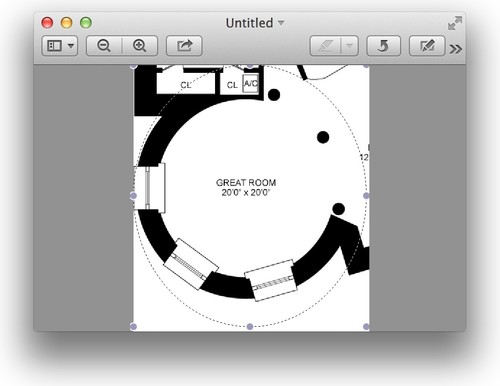This screenshot has width=500, height=386.
Task: Click the Zoom In magnifier button
Action: coord(140,46)
